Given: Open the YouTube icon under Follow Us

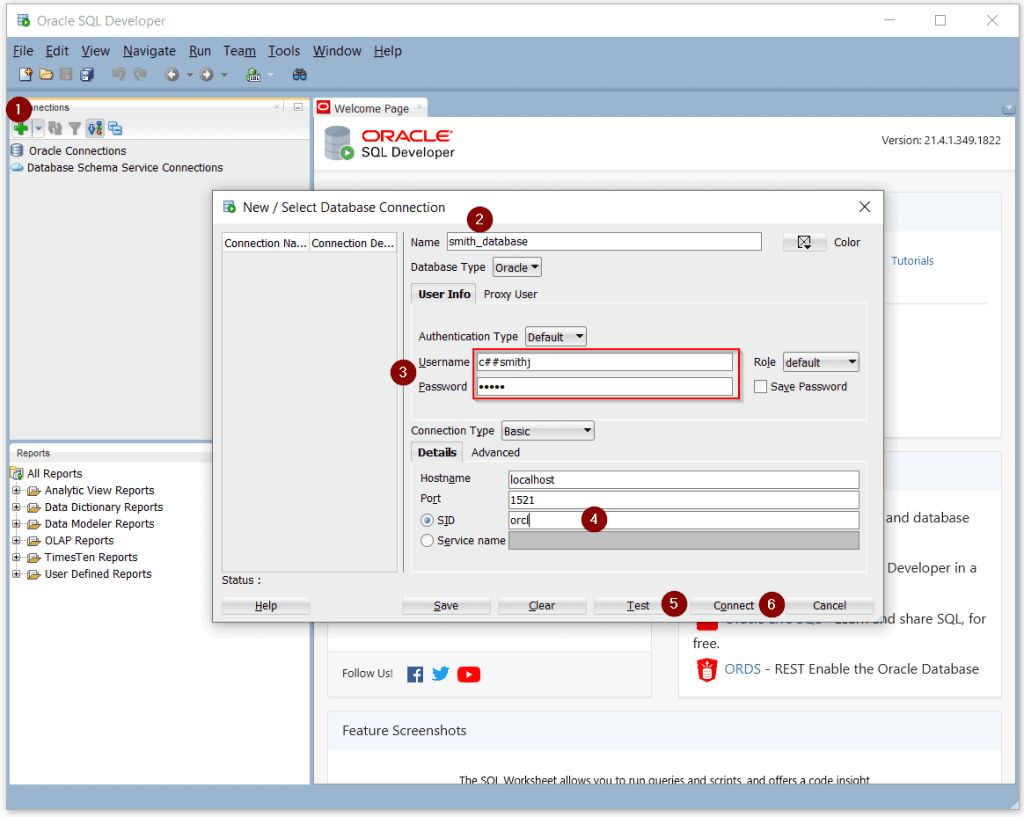Looking at the screenshot, I should click(469, 674).
